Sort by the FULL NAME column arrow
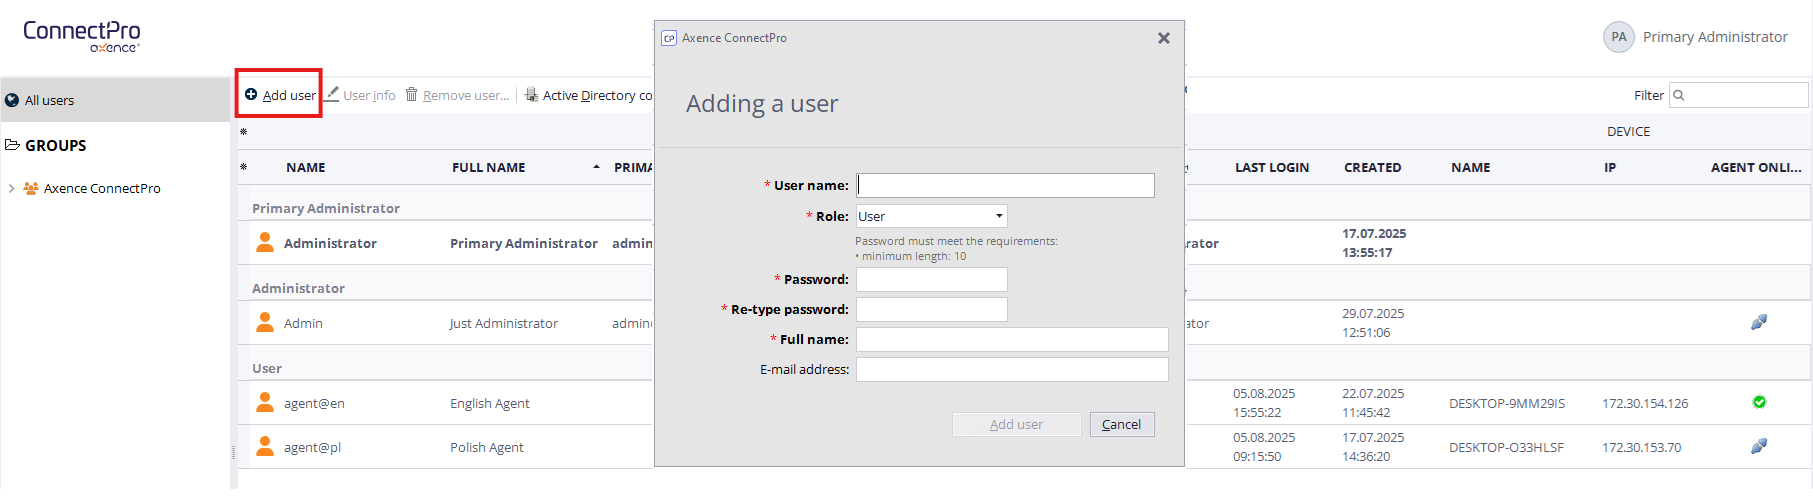The image size is (1813, 496). 596,167
